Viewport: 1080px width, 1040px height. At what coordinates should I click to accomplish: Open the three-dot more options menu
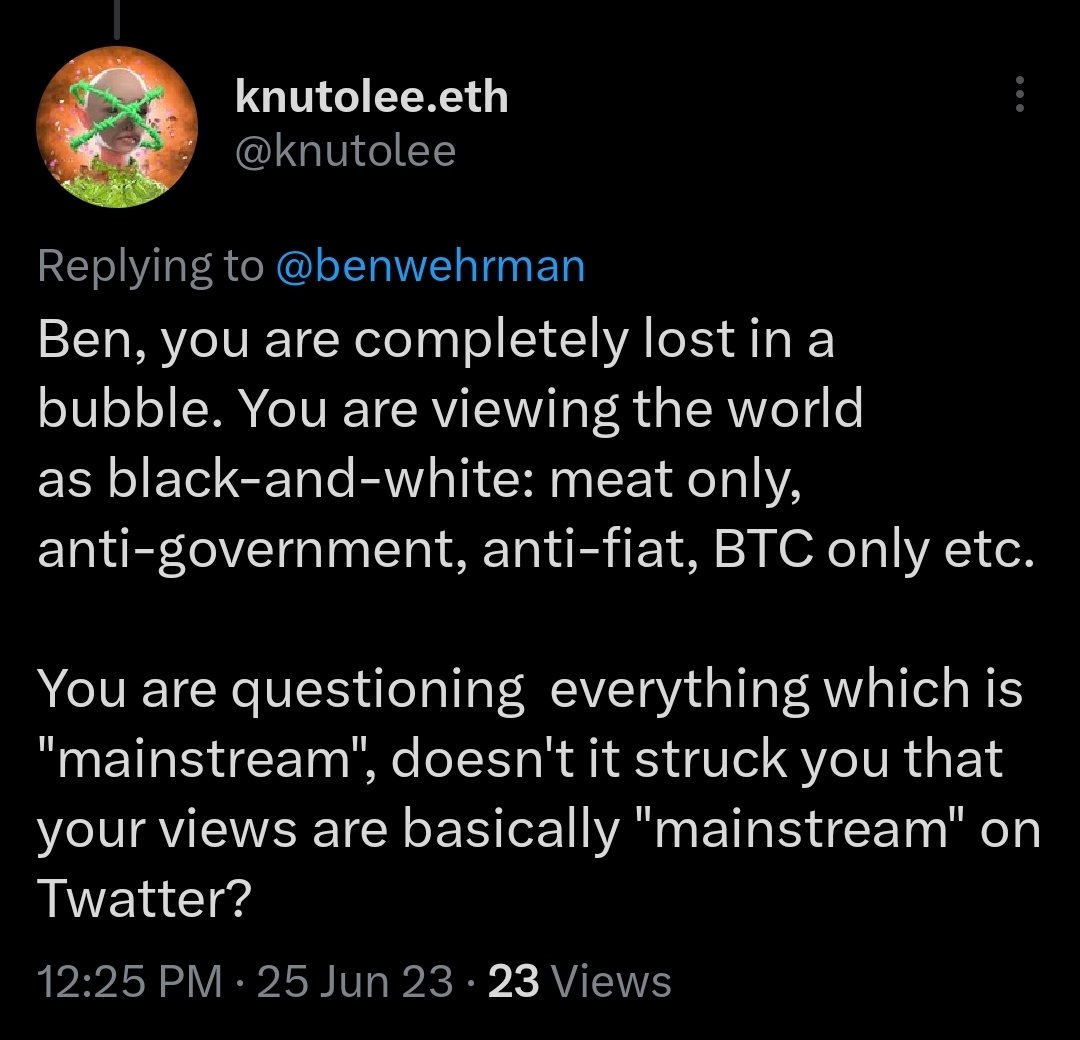click(x=1020, y=95)
